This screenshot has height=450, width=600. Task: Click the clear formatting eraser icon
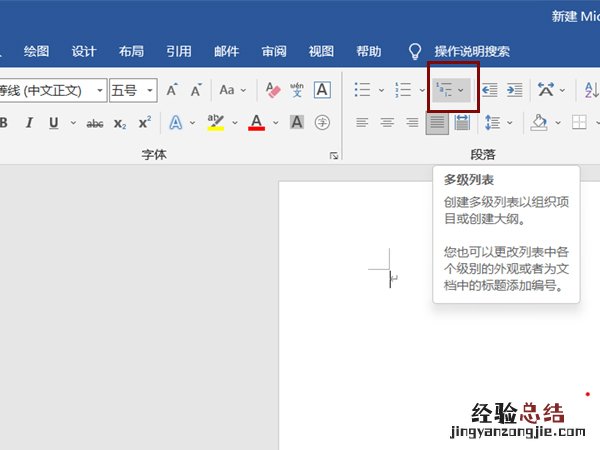coord(274,90)
